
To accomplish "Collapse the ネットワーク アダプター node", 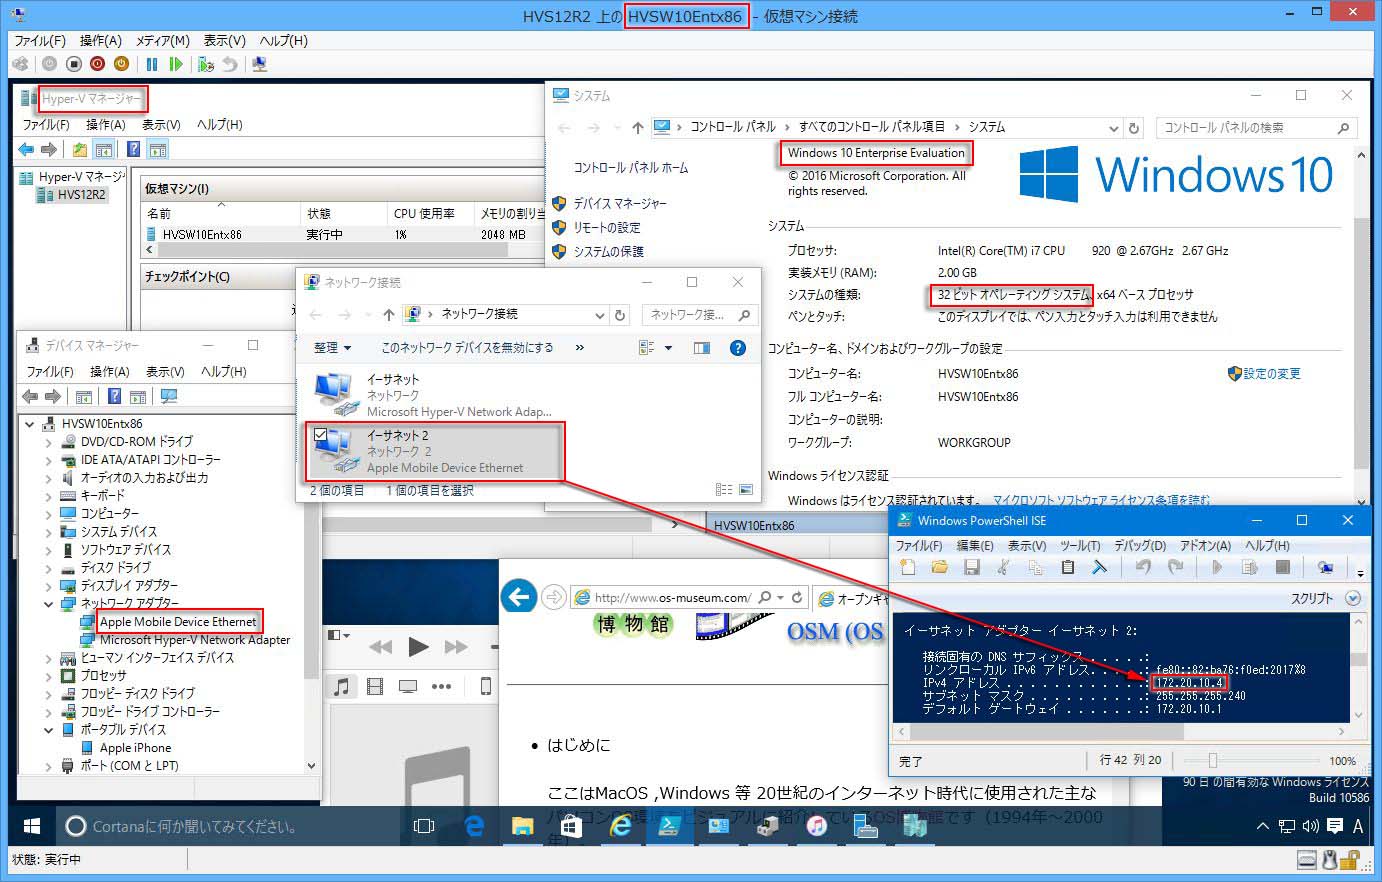I will tap(48, 604).
